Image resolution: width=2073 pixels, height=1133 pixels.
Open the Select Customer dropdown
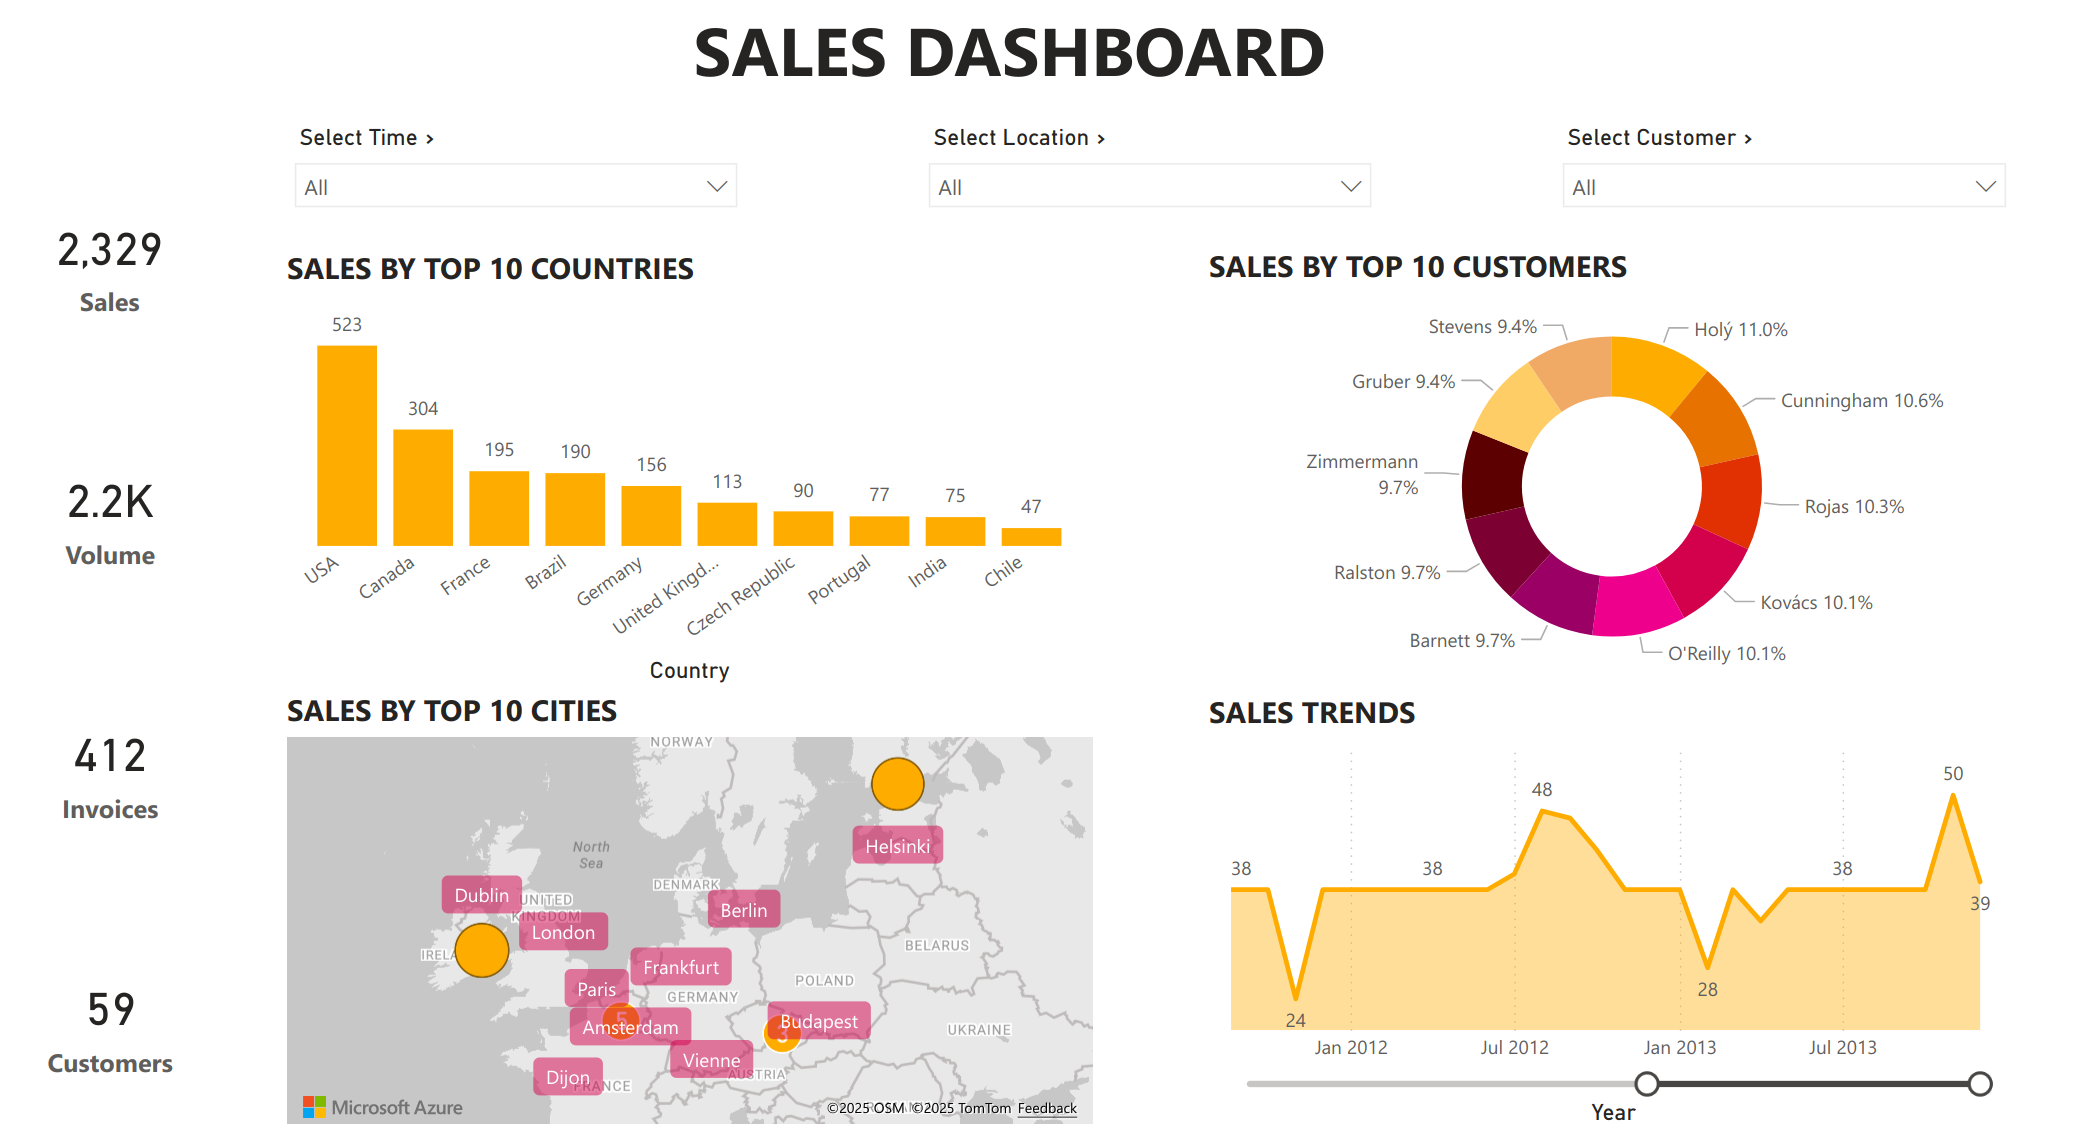click(1783, 186)
